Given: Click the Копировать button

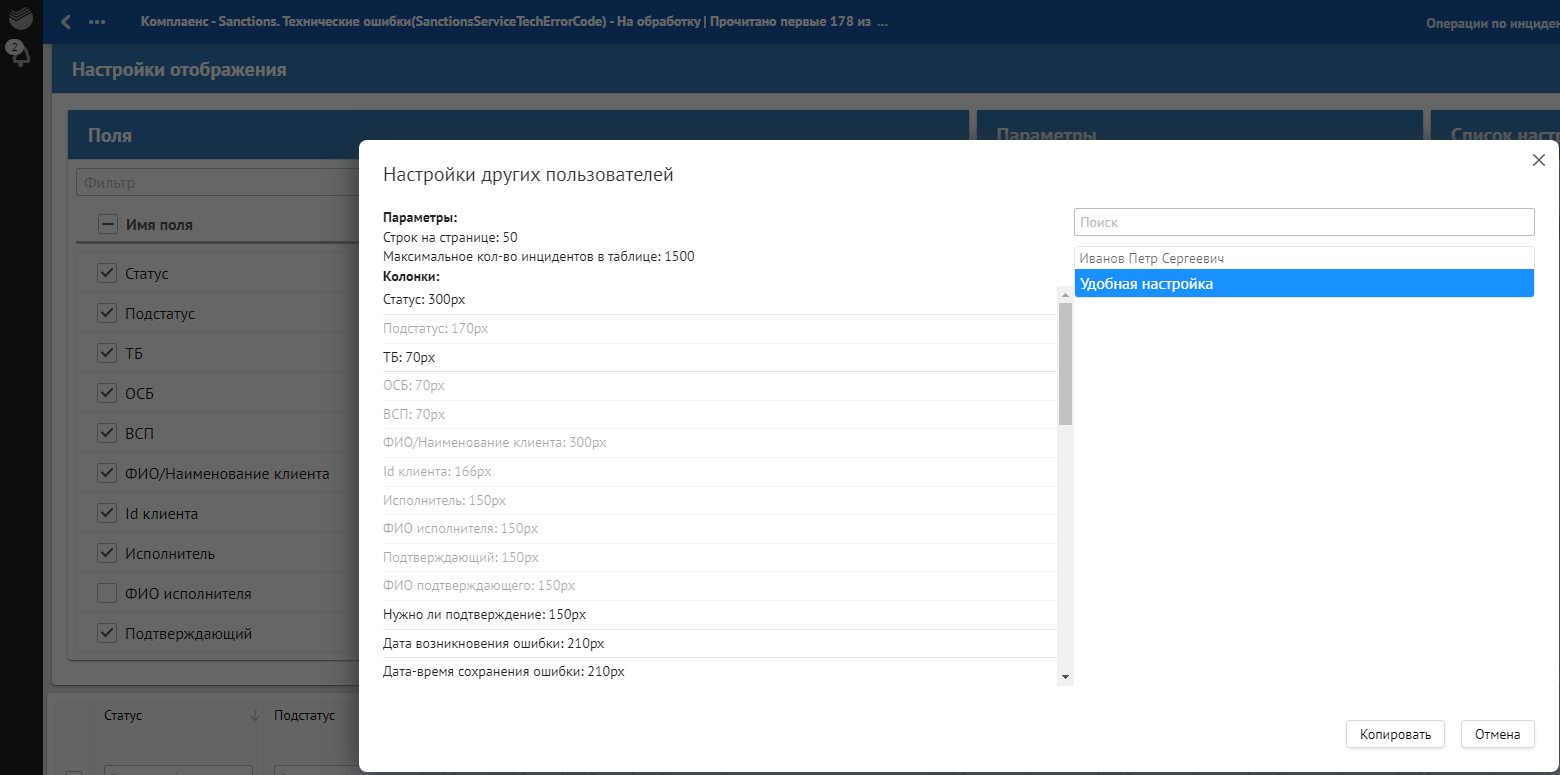Looking at the screenshot, I should pos(1395,735).
